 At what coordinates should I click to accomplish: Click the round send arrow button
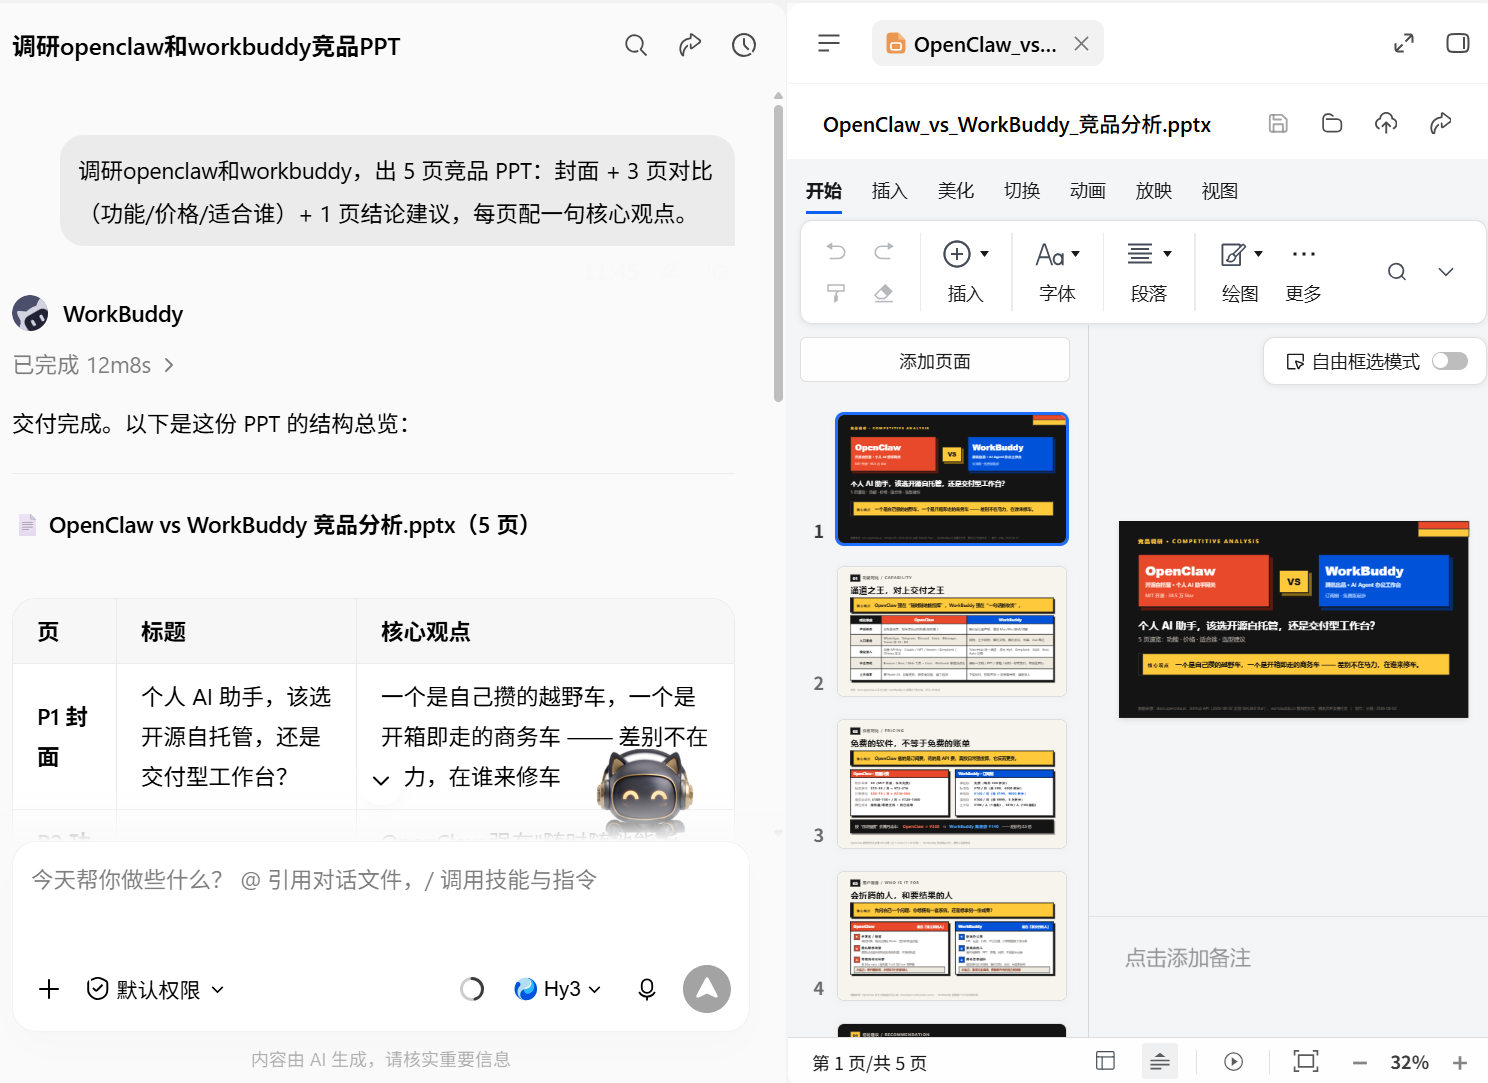pyautogui.click(x=707, y=989)
